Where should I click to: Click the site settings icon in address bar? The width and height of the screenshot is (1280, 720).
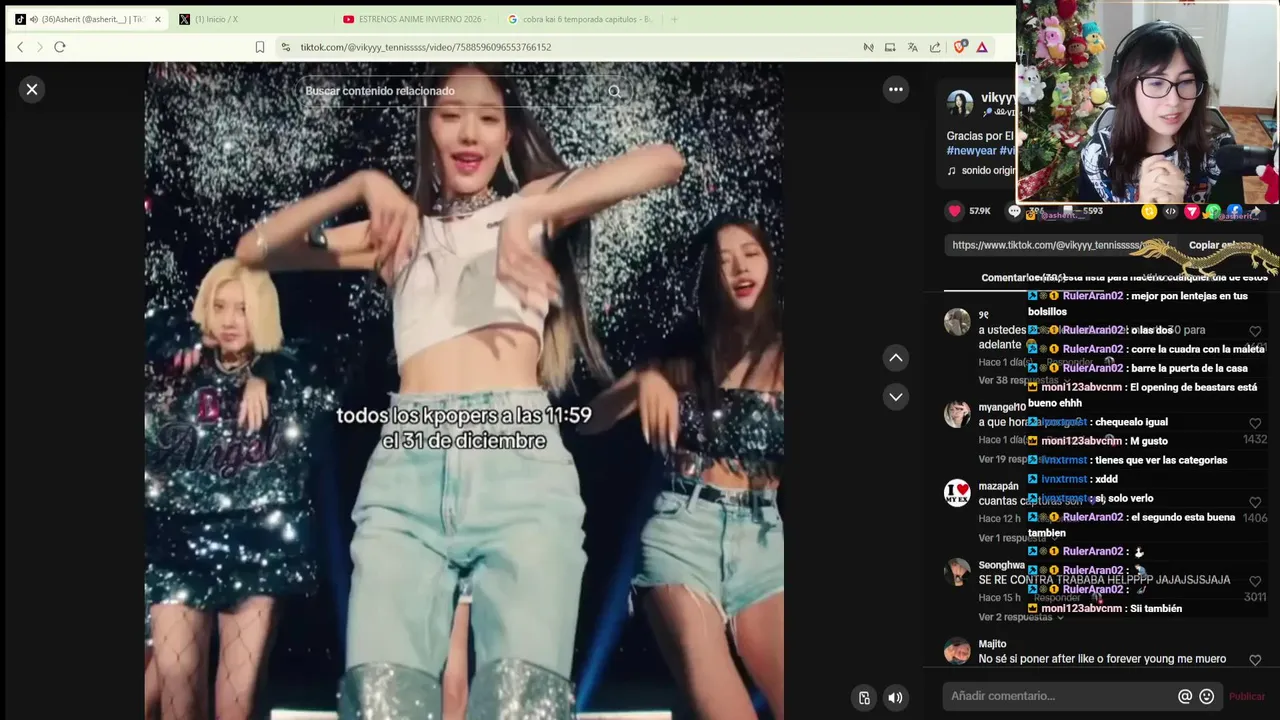tap(286, 47)
